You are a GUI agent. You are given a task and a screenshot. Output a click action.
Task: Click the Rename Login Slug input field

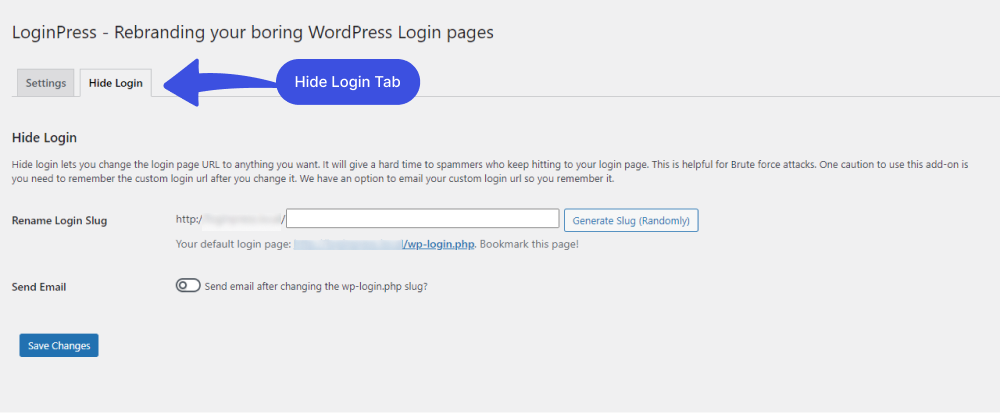(x=423, y=219)
